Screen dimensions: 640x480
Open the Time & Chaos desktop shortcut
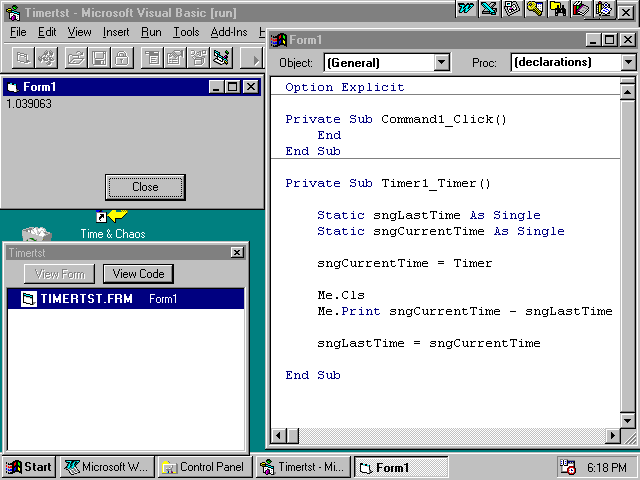click(x=112, y=224)
